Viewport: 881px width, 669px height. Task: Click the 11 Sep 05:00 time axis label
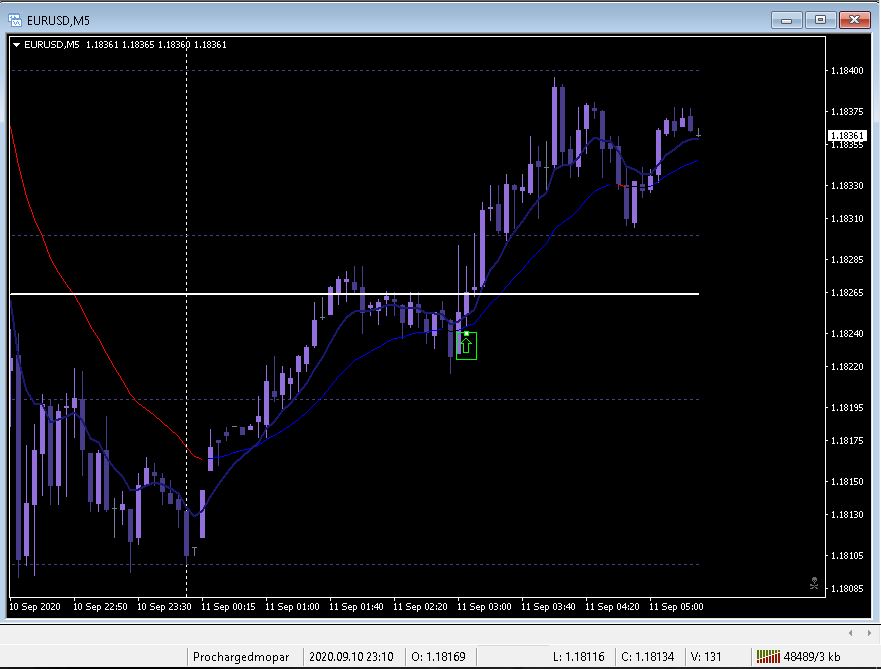[676, 607]
